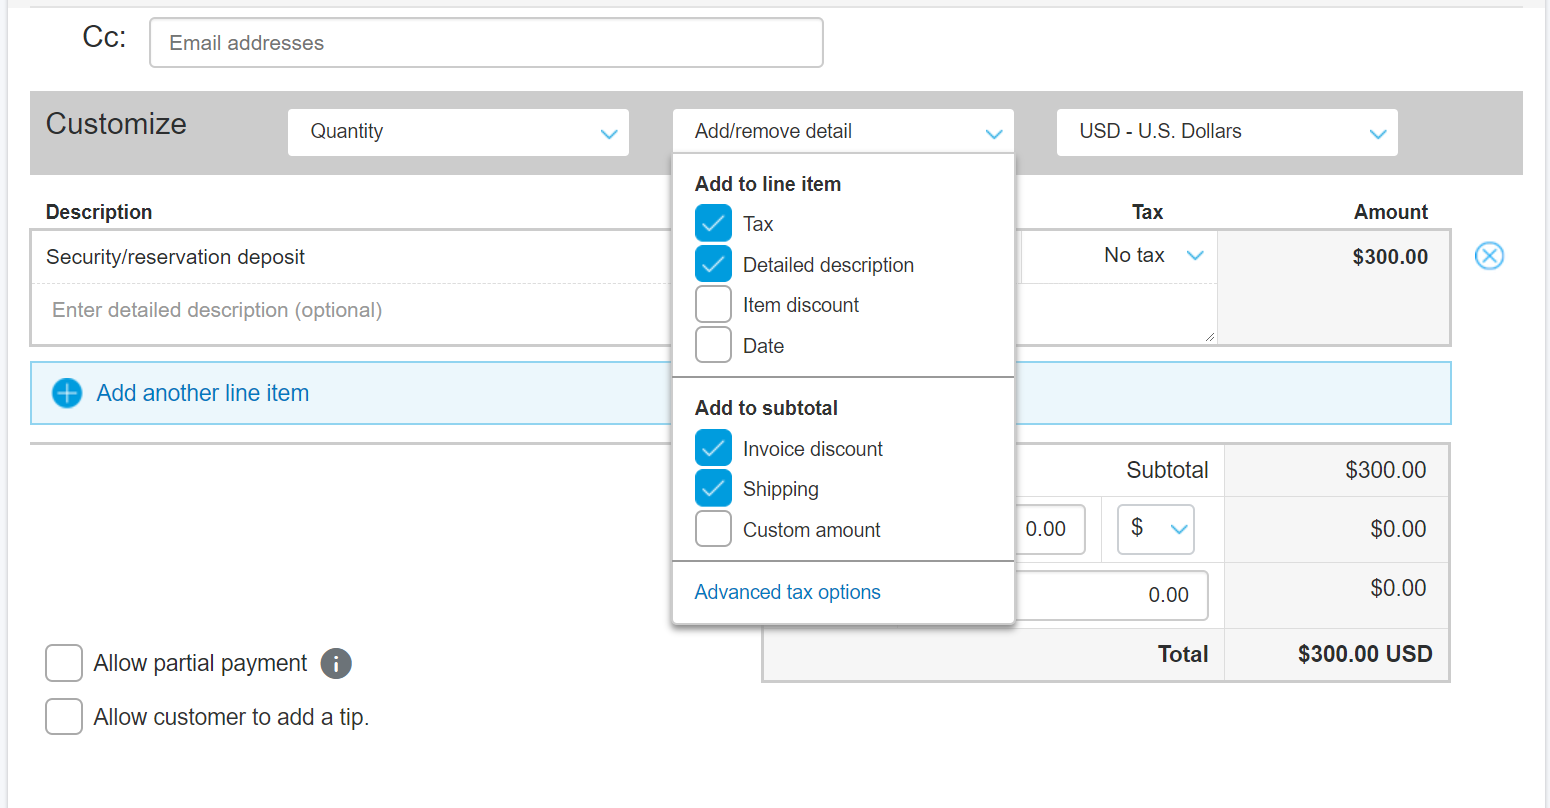
Task: Open the USD currency selector
Action: tap(1226, 131)
